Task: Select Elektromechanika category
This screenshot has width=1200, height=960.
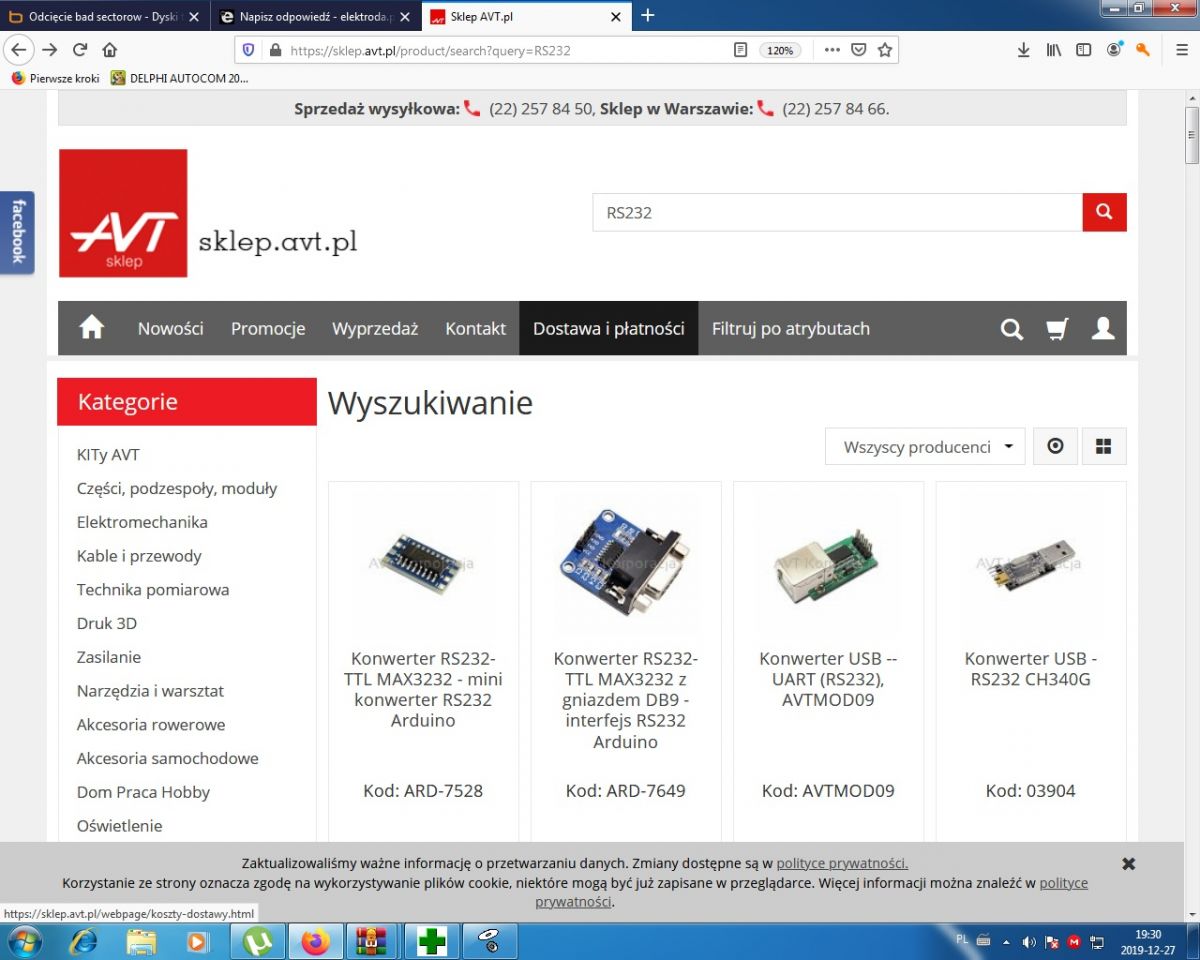Action: point(142,522)
